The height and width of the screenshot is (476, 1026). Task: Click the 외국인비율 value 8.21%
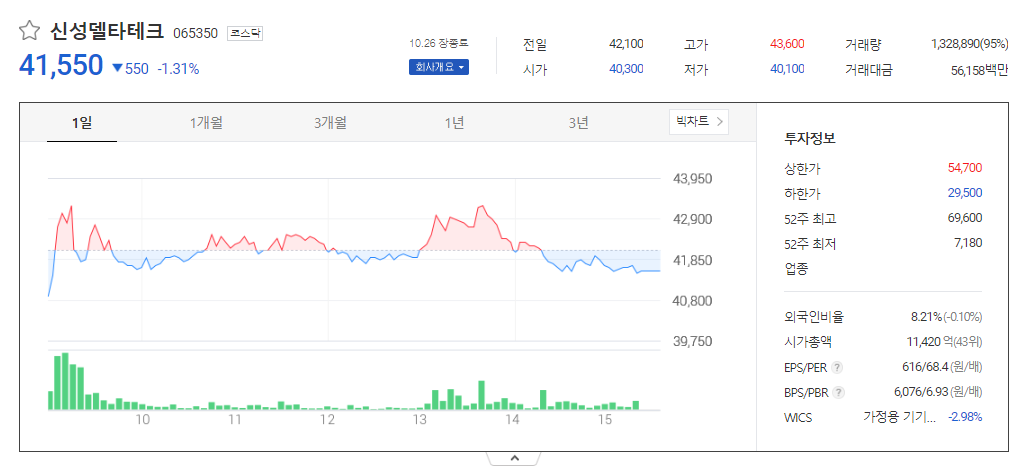927,318
